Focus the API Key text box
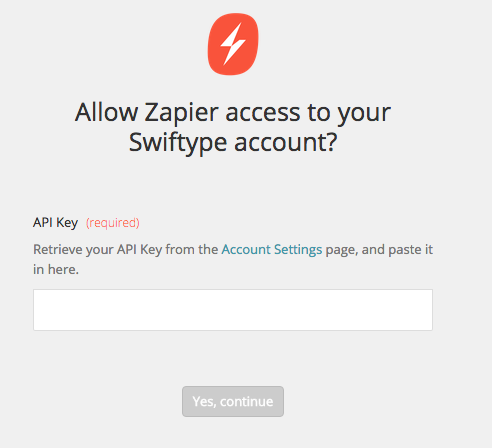492x448 pixels. tap(233, 310)
